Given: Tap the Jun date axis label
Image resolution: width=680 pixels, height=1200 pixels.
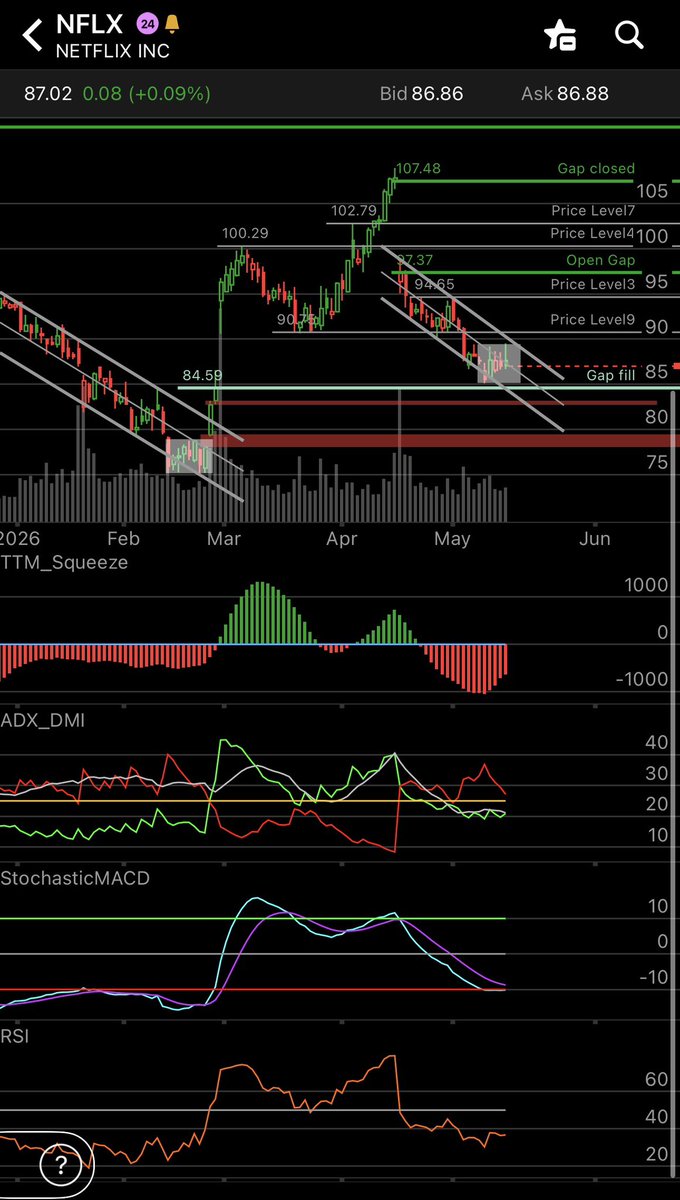Looking at the screenshot, I should [x=595, y=538].
